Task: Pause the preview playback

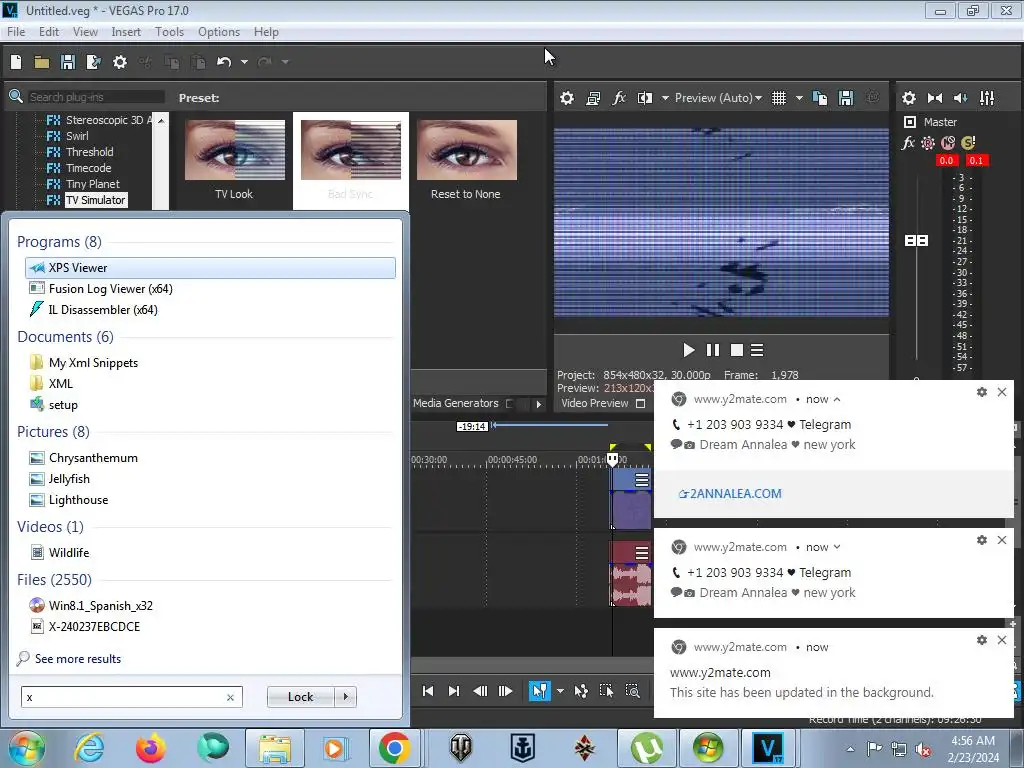Action: point(713,351)
